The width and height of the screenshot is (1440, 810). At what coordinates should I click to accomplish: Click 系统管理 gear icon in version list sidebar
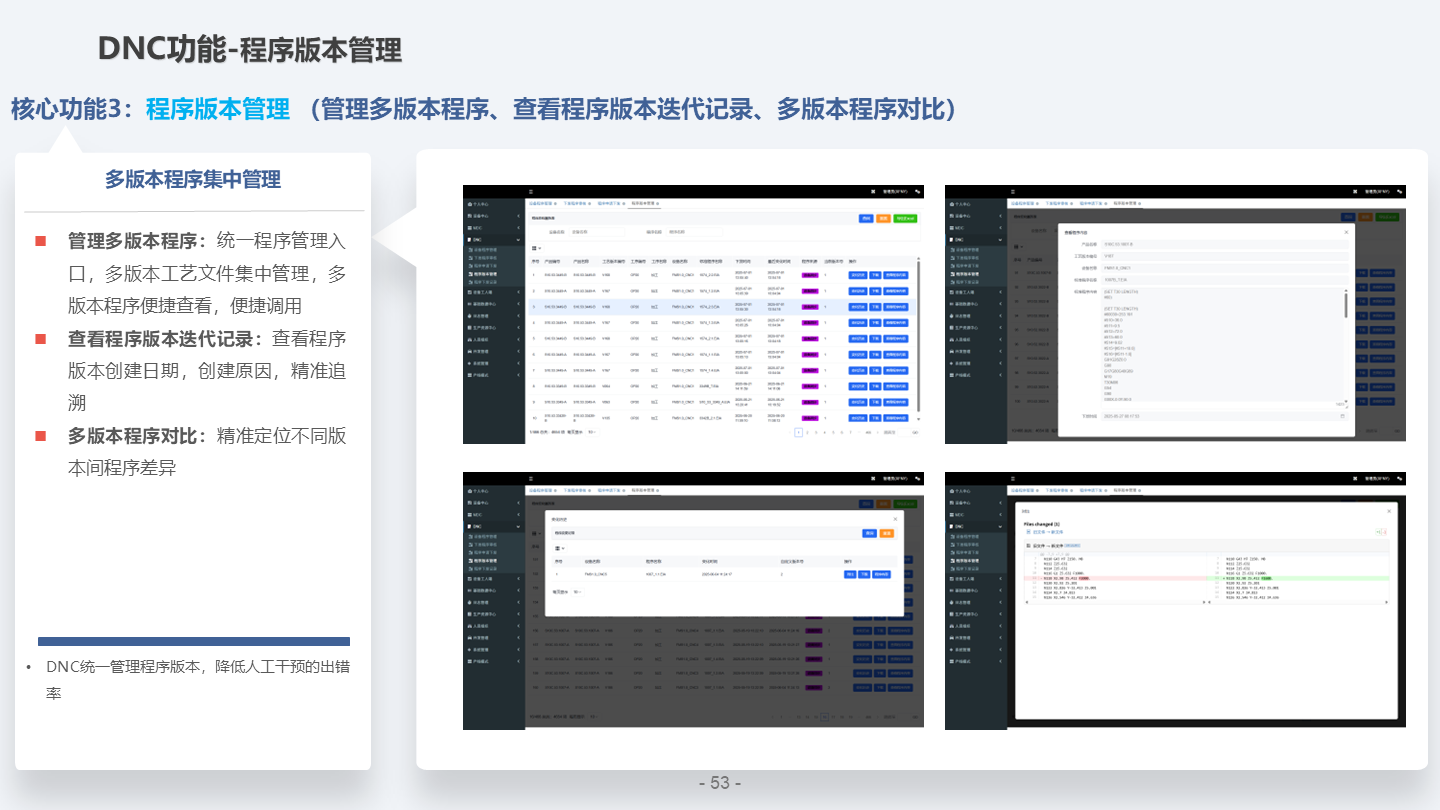tap(470, 363)
